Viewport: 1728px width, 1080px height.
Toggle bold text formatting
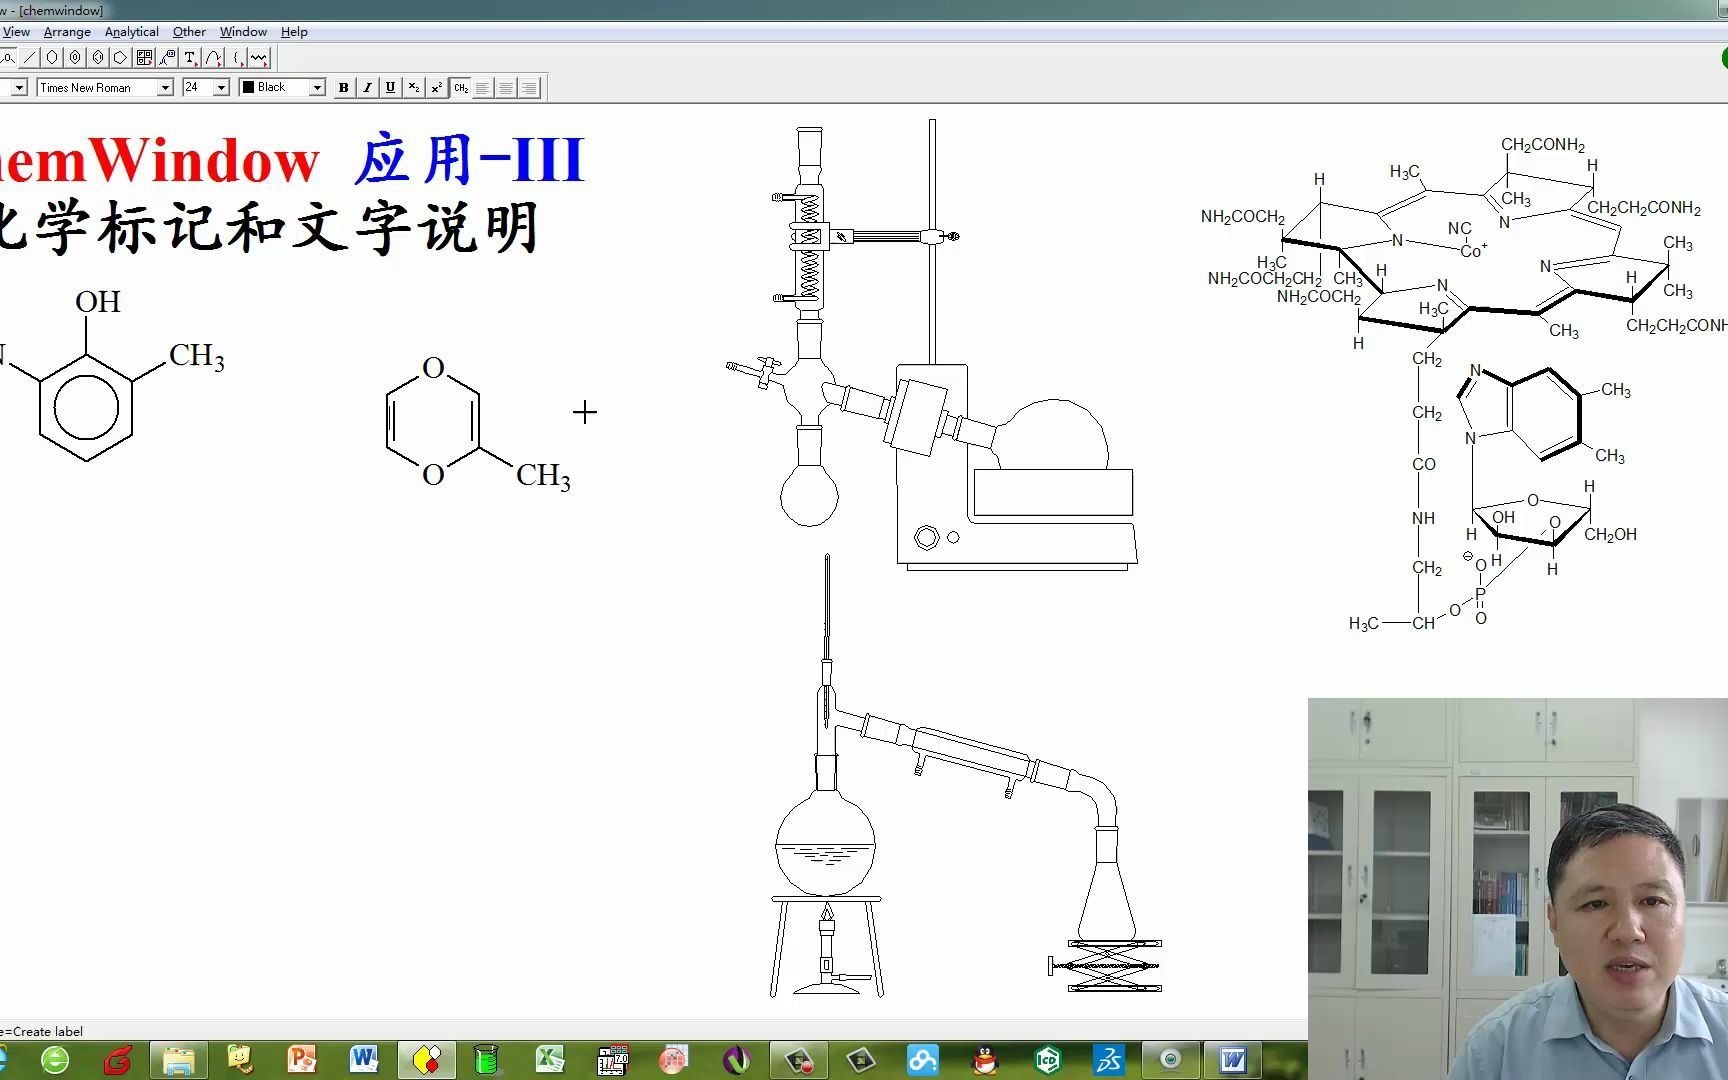tap(344, 88)
